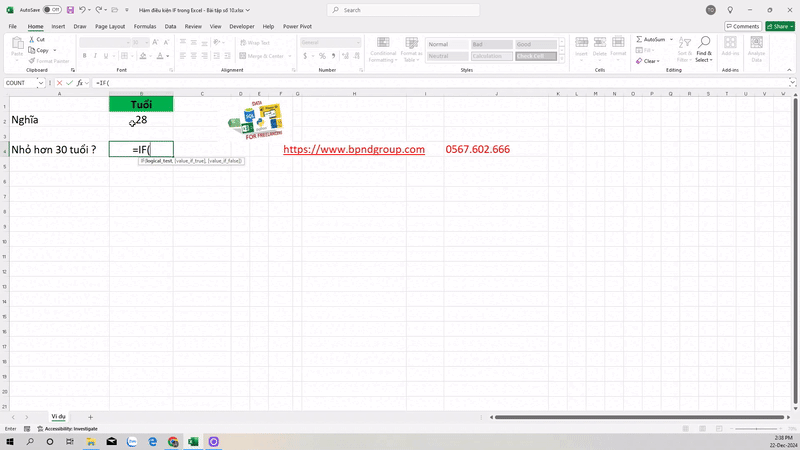
Task: Open the bpndgroup.com hyperlink
Action: [x=354, y=149]
